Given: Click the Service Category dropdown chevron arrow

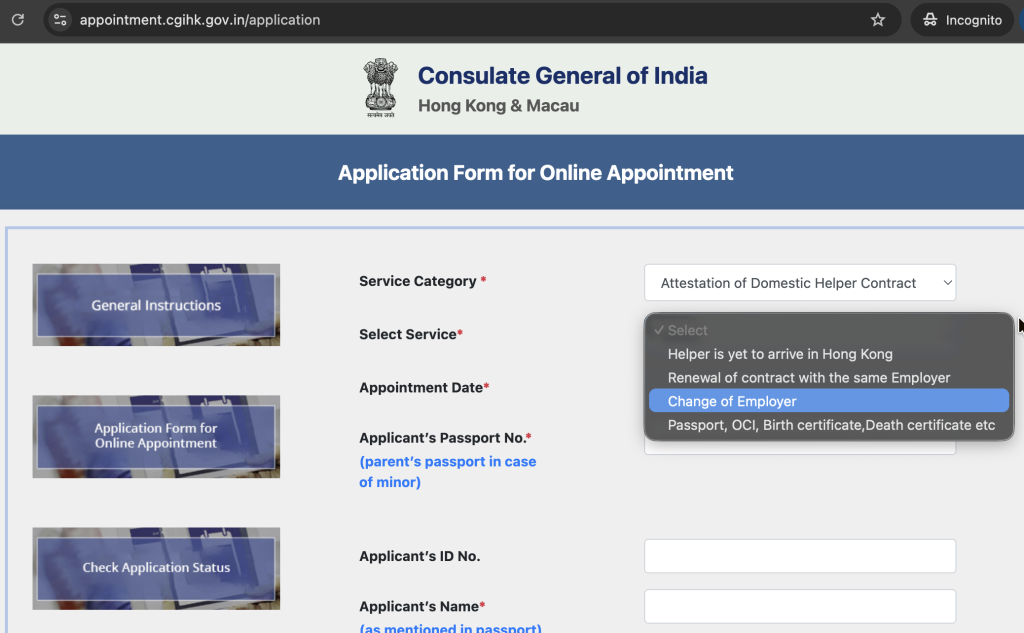Looking at the screenshot, I should coord(947,283).
